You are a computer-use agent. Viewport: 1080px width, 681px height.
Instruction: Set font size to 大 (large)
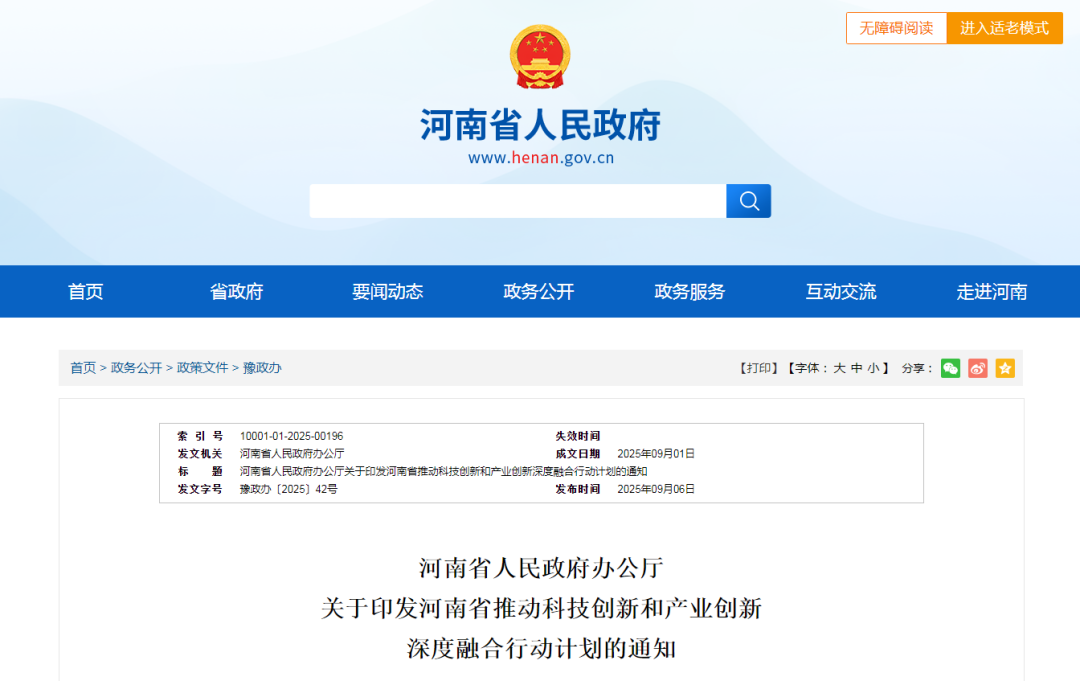tap(840, 368)
